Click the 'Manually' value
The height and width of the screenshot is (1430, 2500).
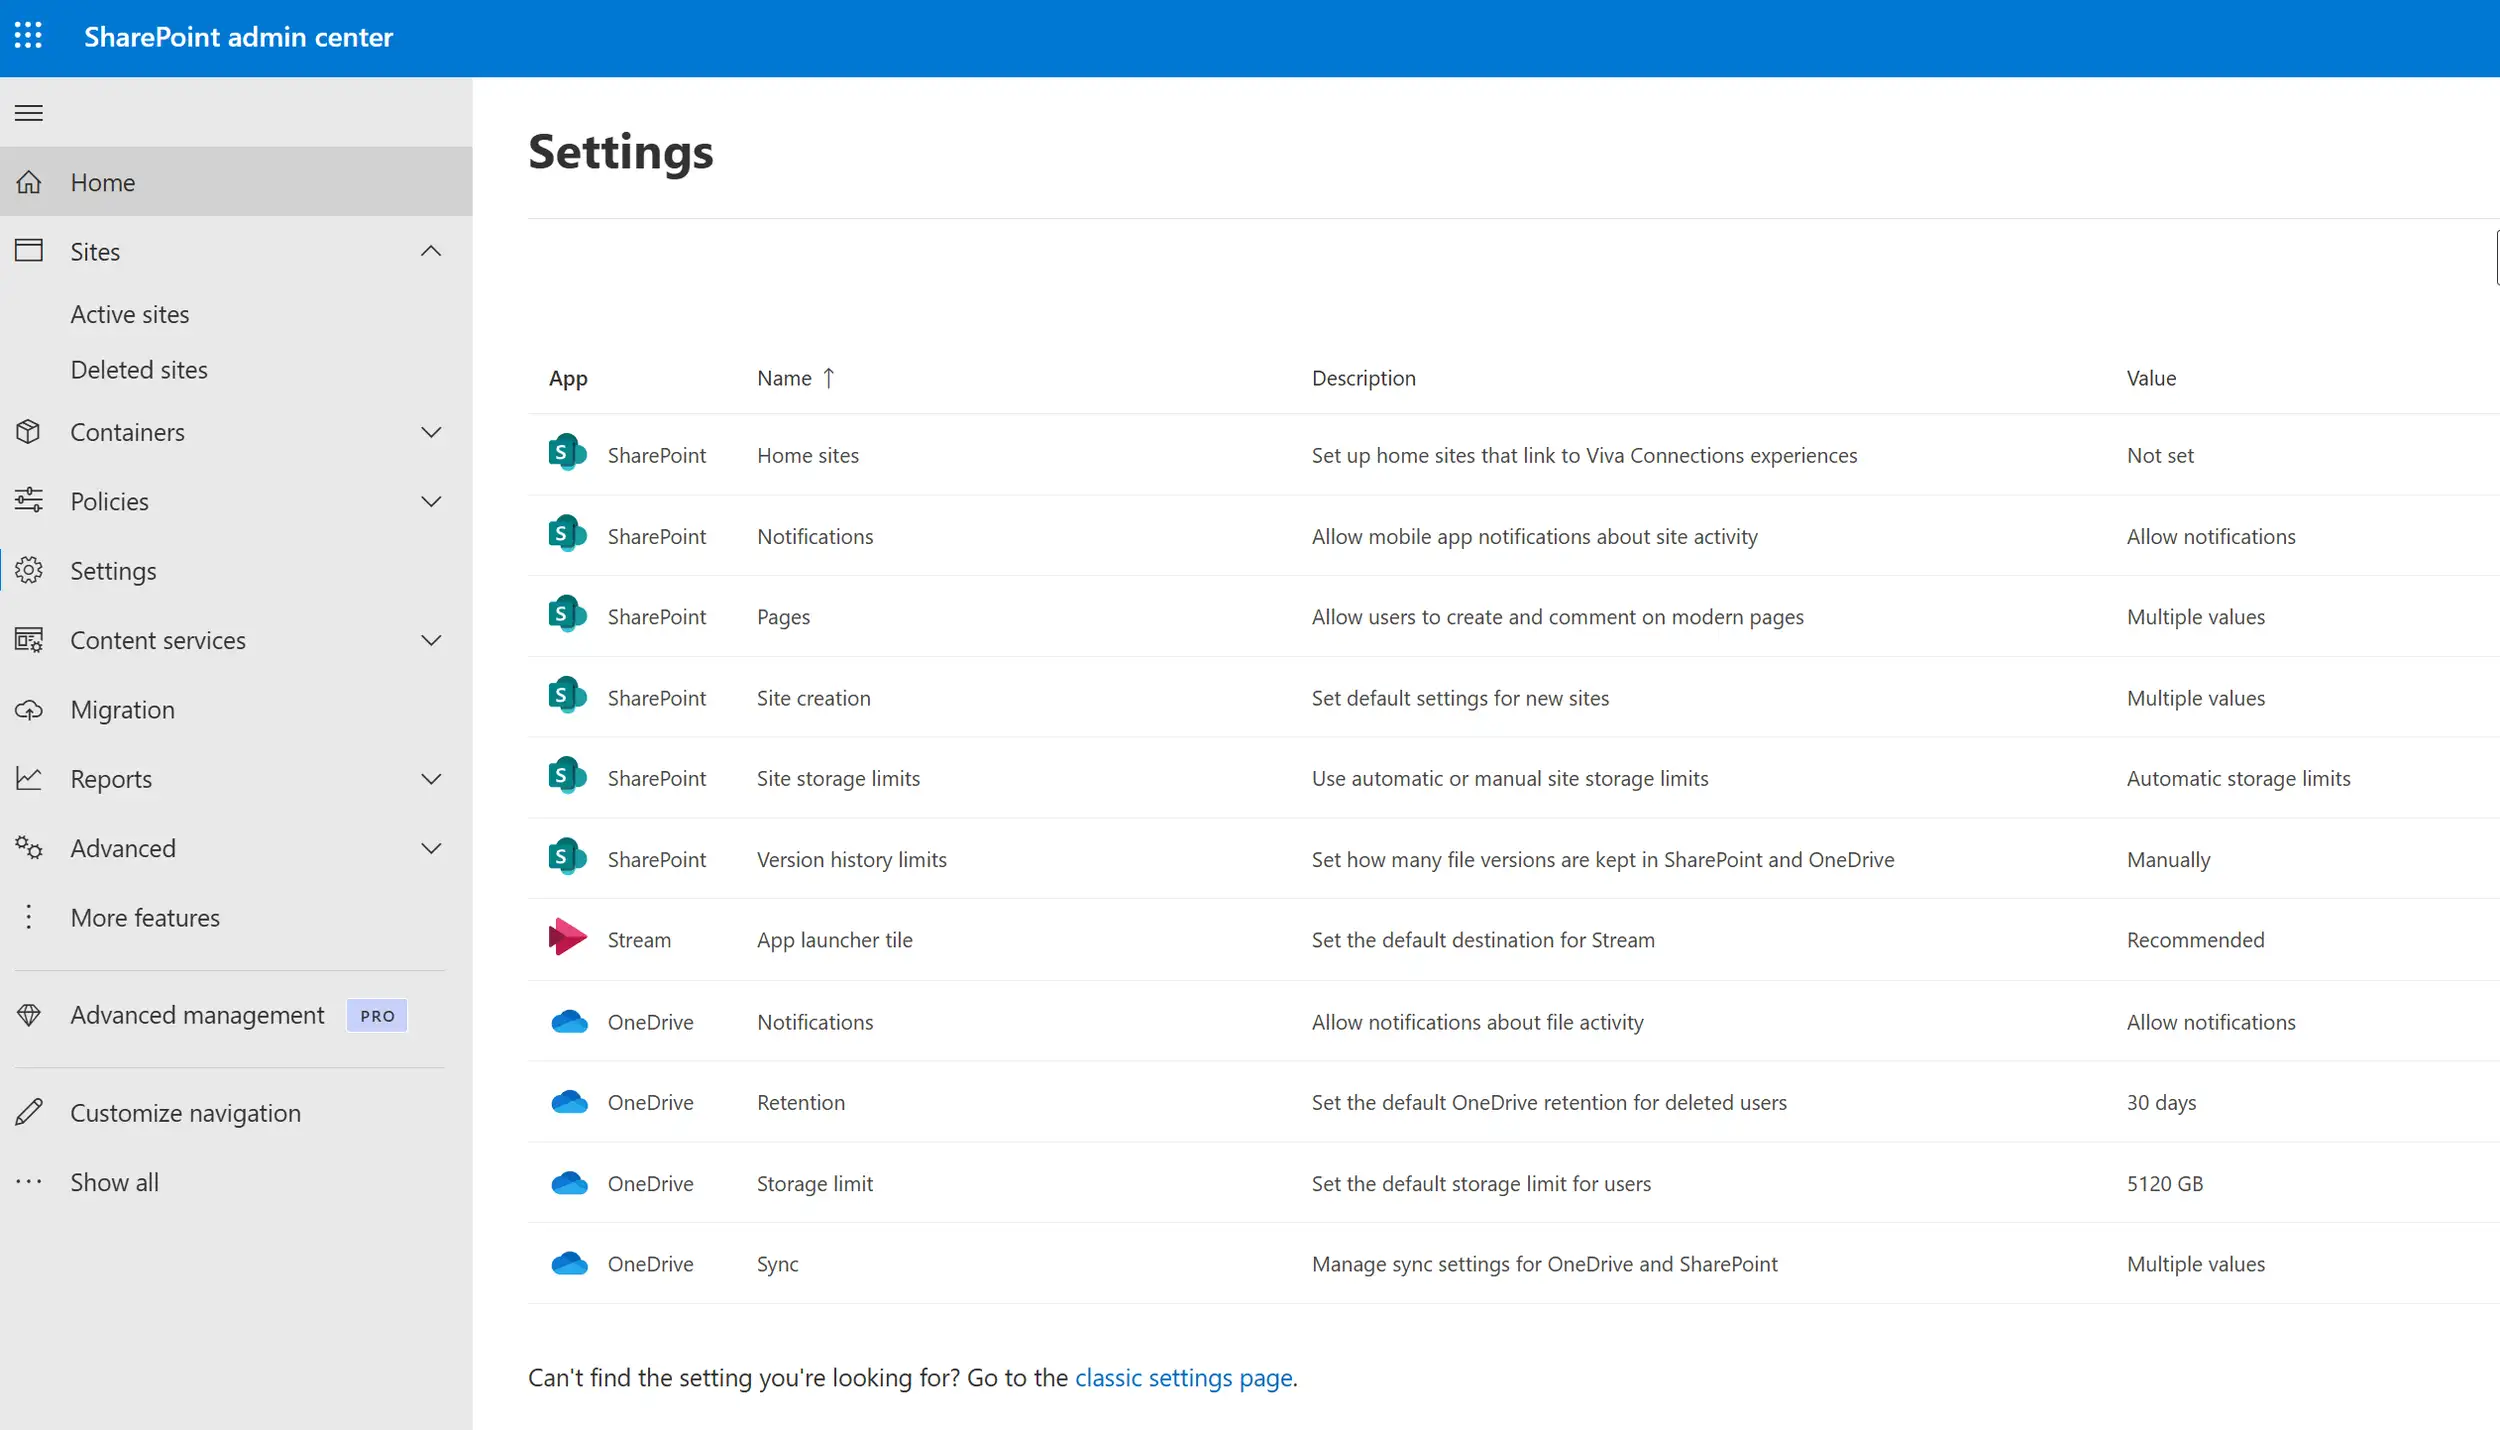click(x=2168, y=859)
